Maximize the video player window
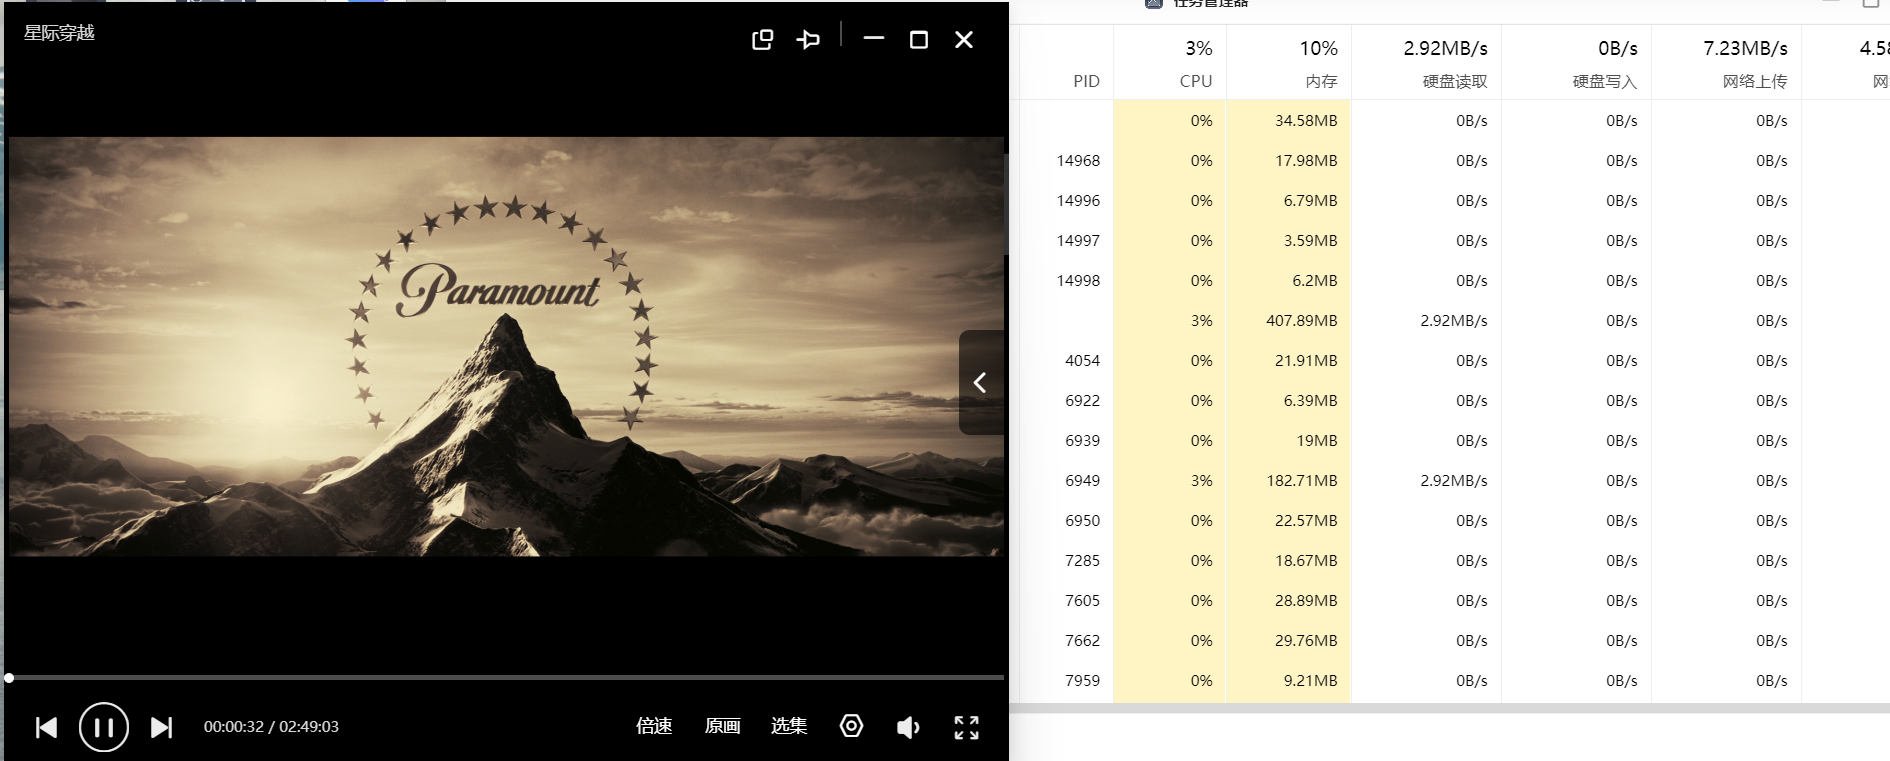 coord(918,39)
